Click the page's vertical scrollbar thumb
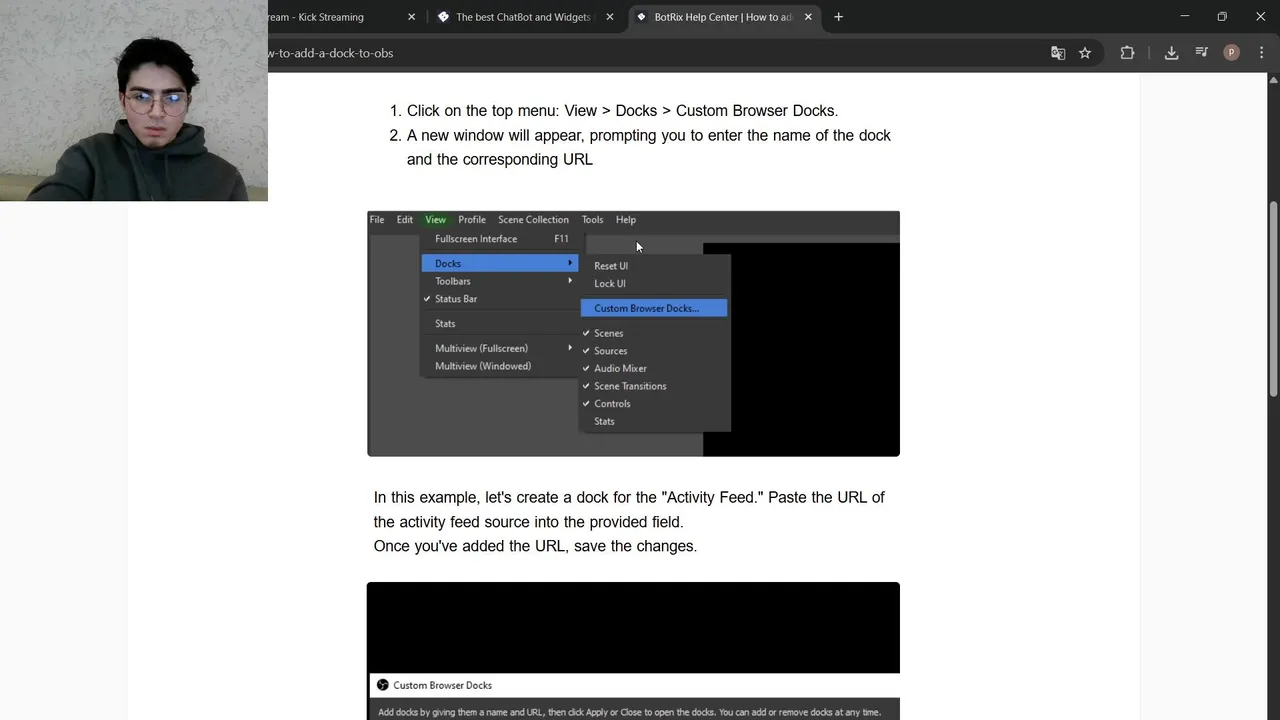This screenshot has width=1280, height=720. click(1273, 298)
